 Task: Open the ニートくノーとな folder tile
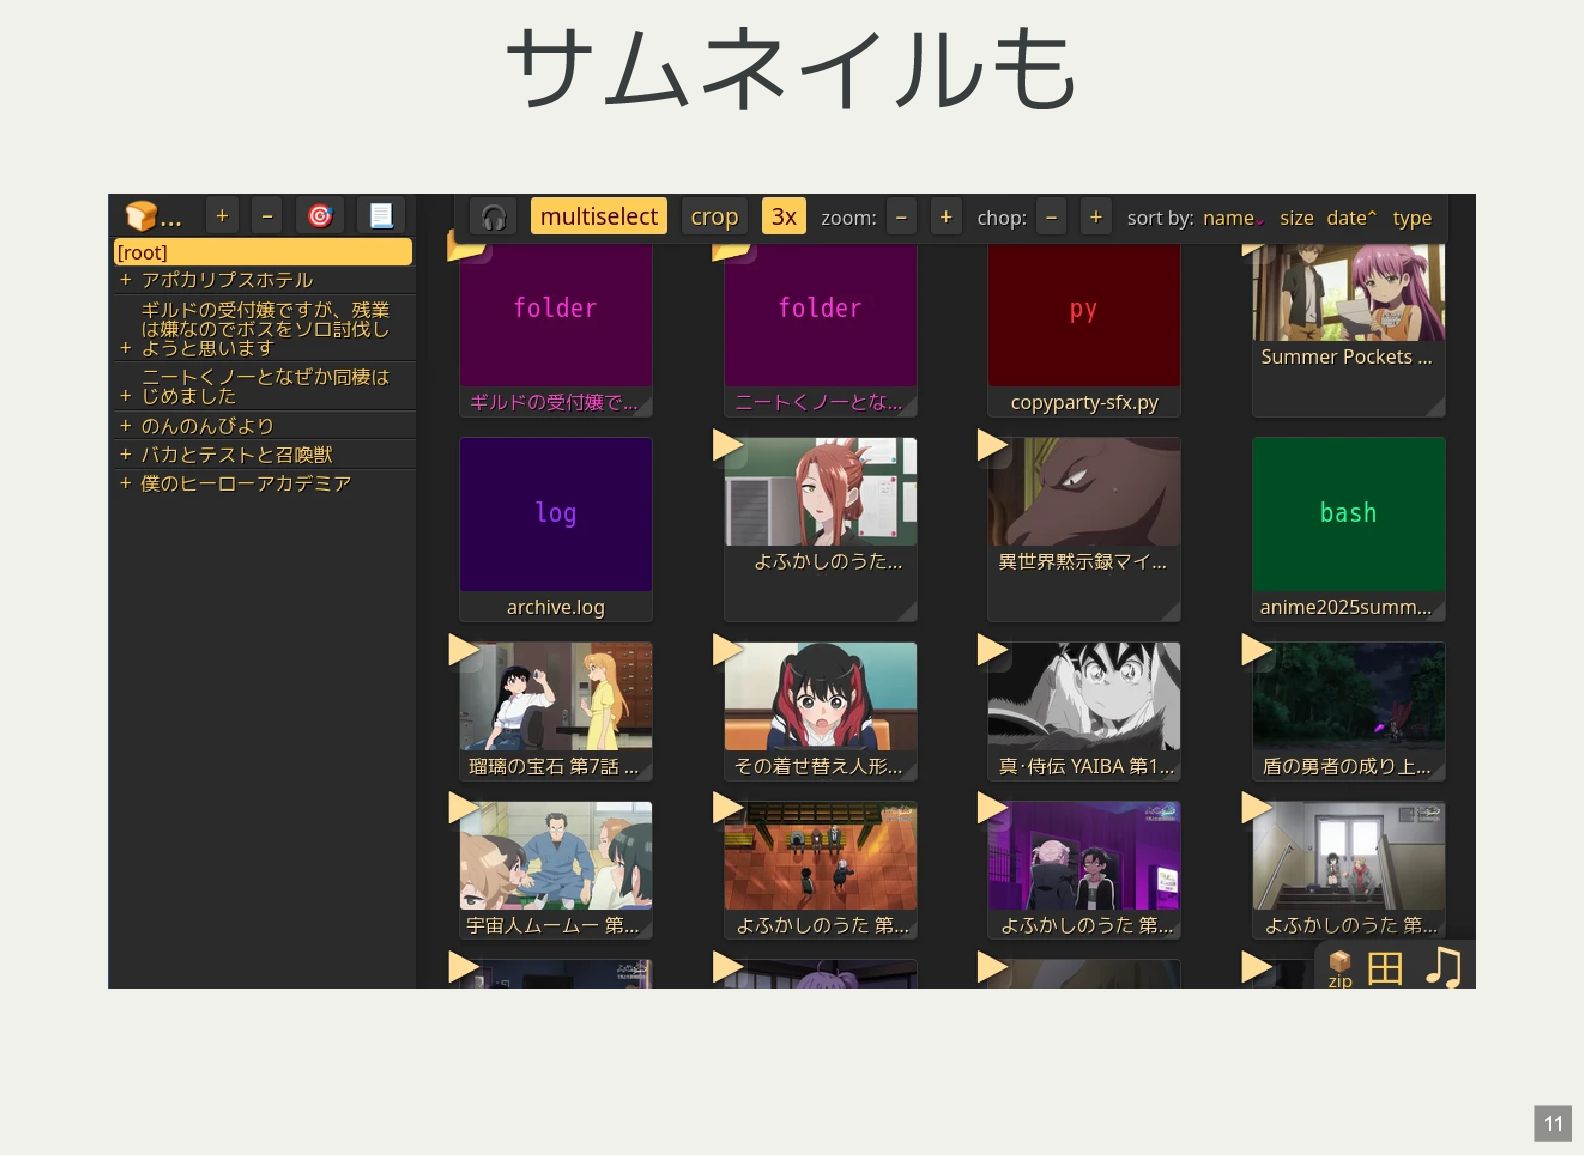click(x=820, y=330)
